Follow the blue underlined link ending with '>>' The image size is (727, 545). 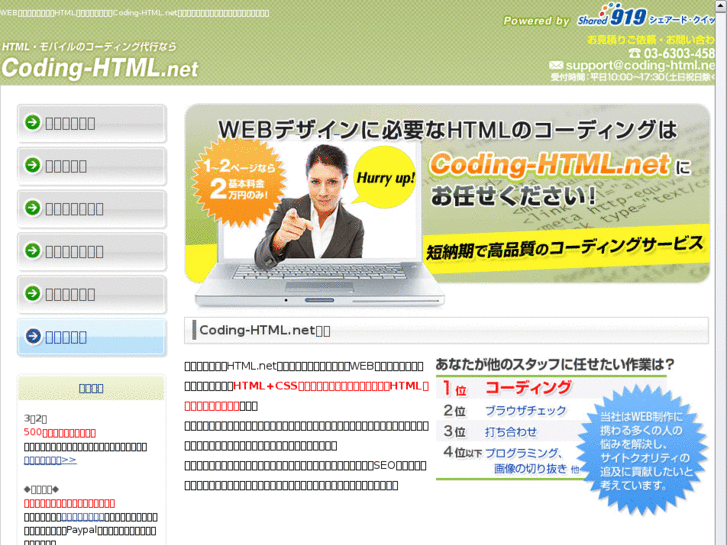click(50, 460)
